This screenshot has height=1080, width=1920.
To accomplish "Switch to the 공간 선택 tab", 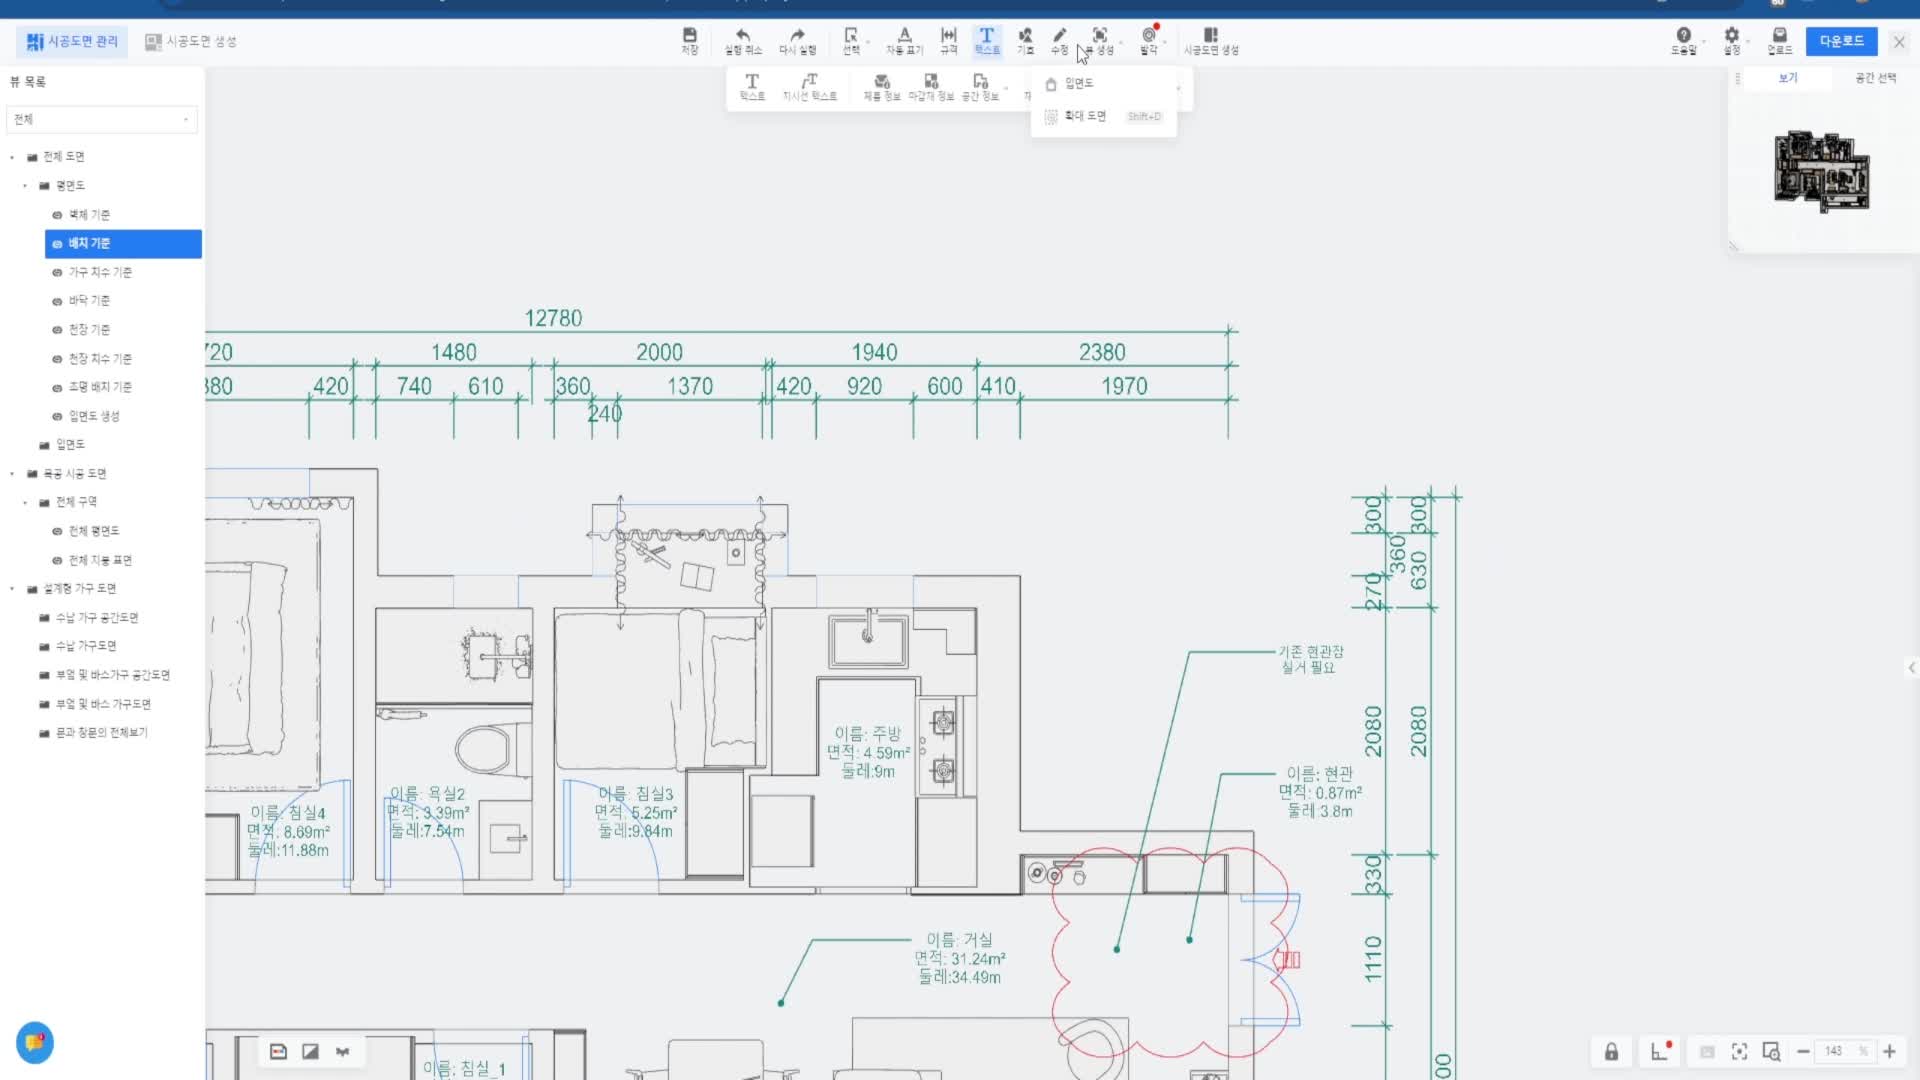I will pyautogui.click(x=1875, y=78).
